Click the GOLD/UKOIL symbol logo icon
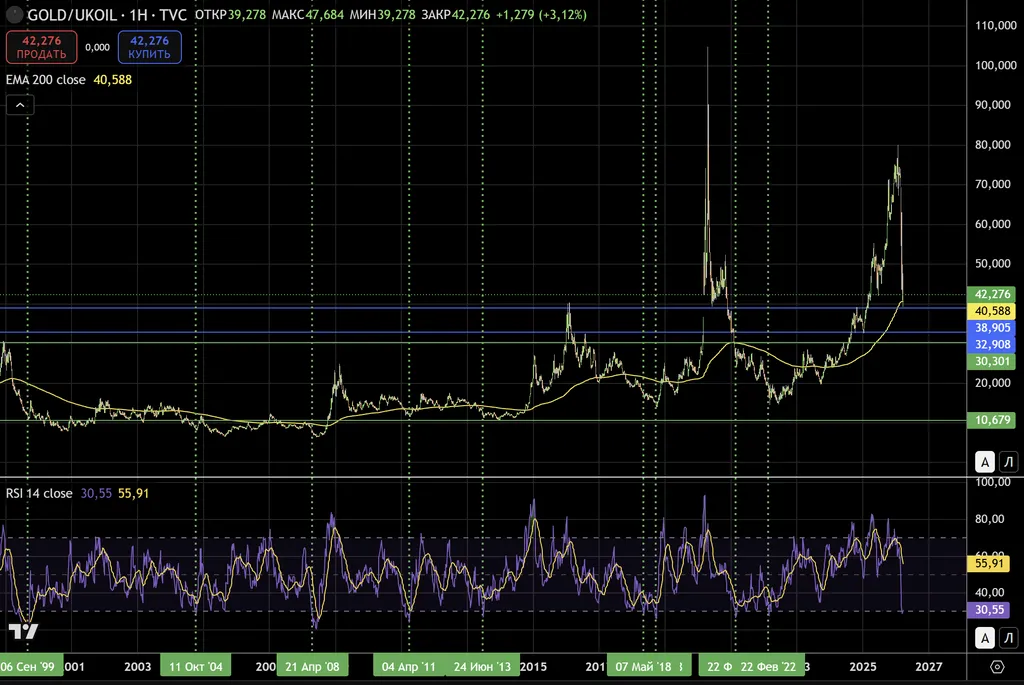The height and width of the screenshot is (685, 1024). (14, 15)
